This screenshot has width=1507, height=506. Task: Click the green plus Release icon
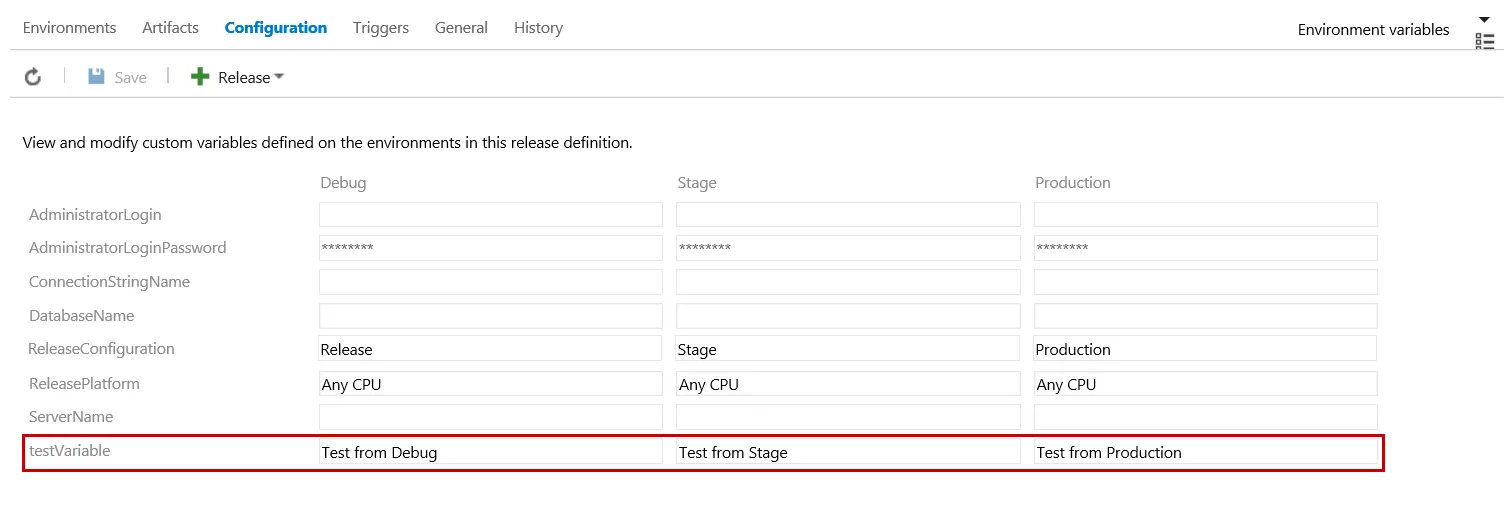tap(200, 77)
